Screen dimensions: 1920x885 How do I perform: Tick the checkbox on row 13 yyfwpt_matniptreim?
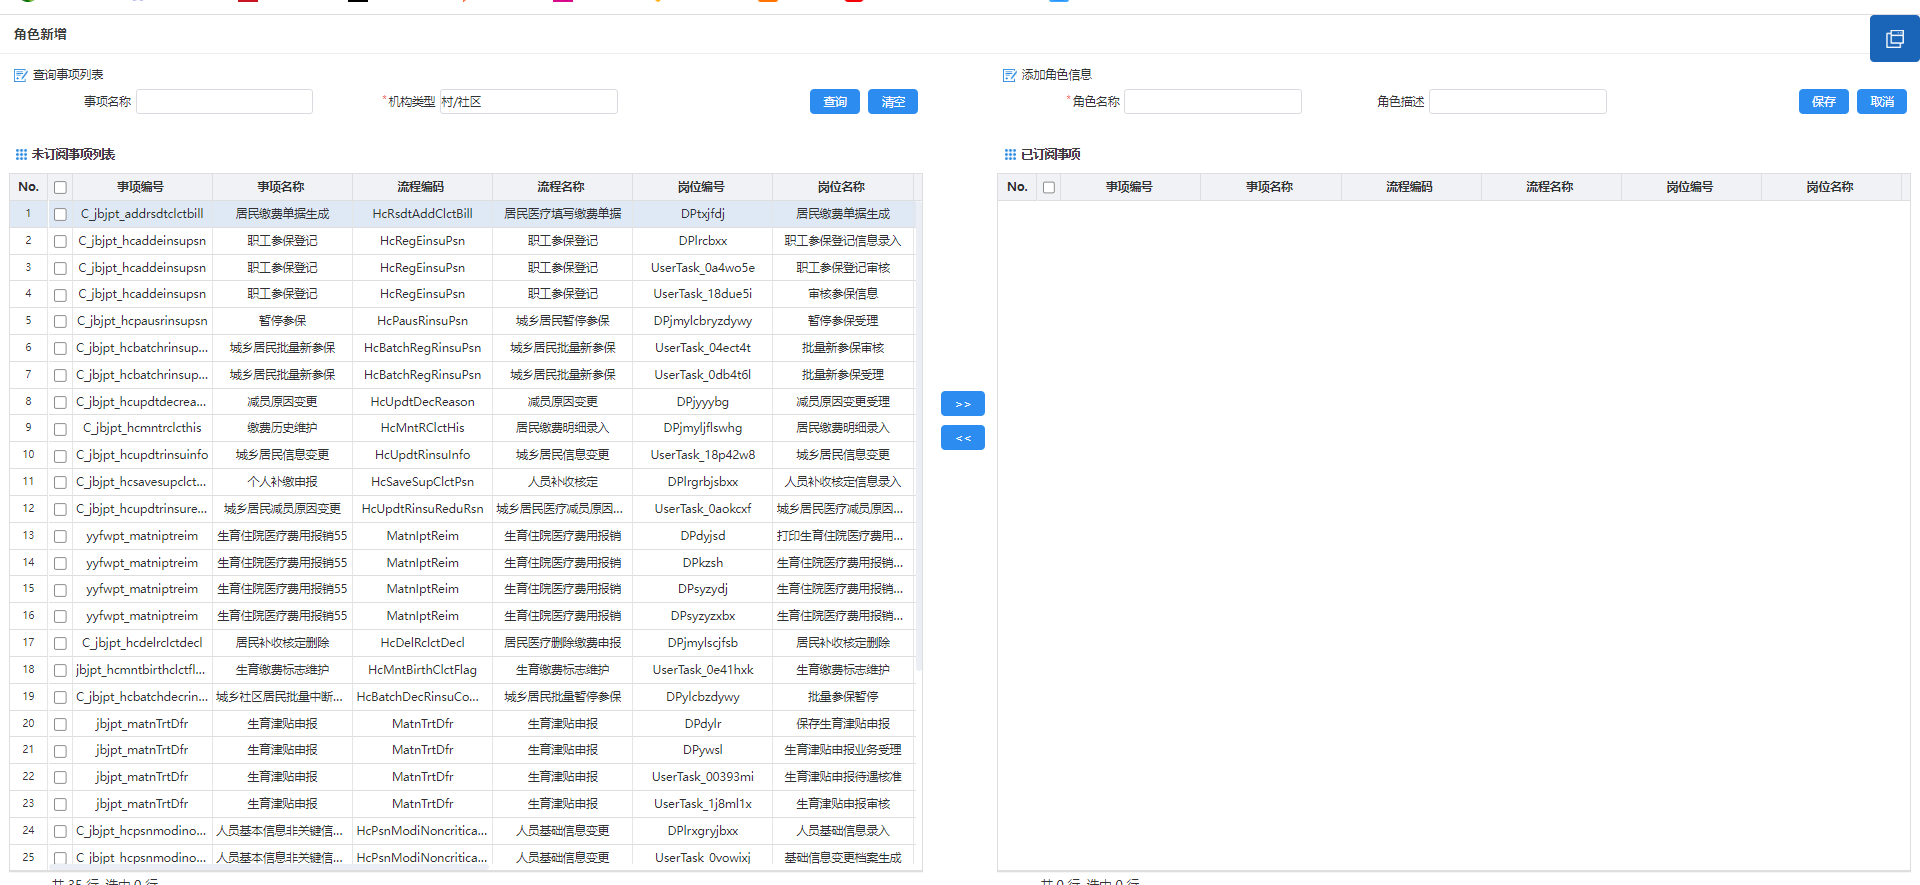click(60, 536)
